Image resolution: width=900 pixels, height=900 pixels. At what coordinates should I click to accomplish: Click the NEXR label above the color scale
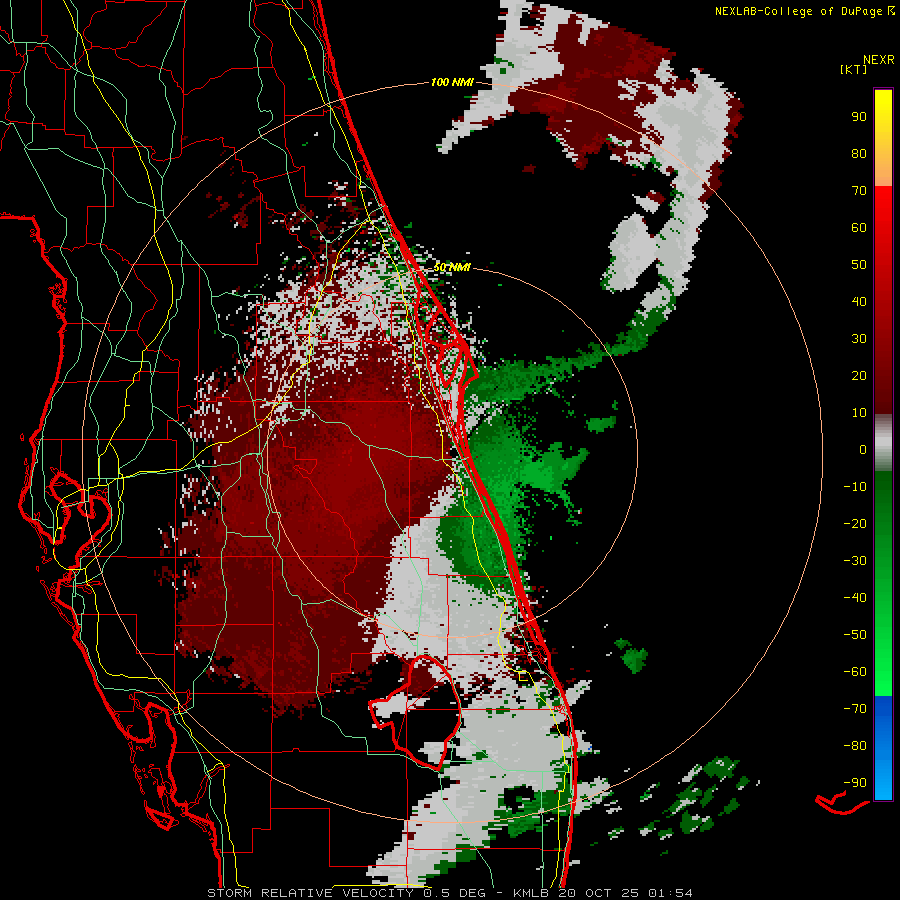point(878,60)
